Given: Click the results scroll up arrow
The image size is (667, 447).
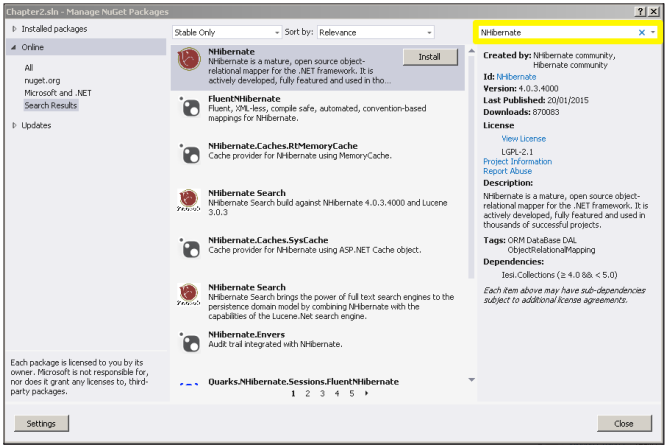Looking at the screenshot, I should tap(471, 51).
